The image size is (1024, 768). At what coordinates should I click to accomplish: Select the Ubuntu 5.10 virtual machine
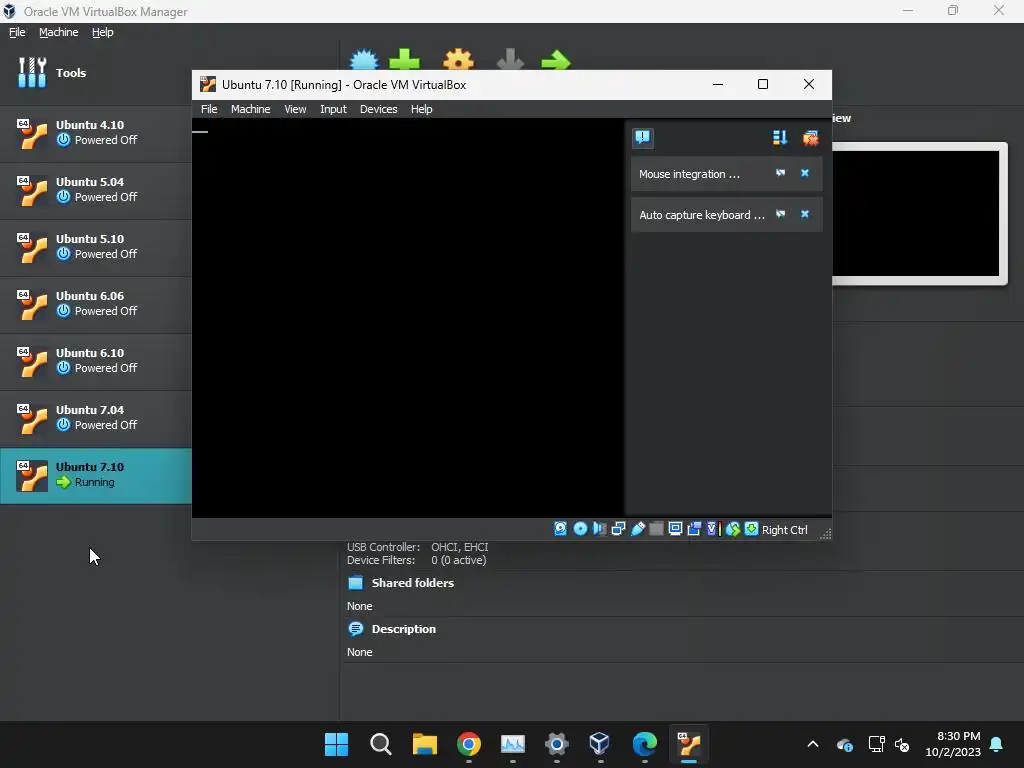pos(96,246)
